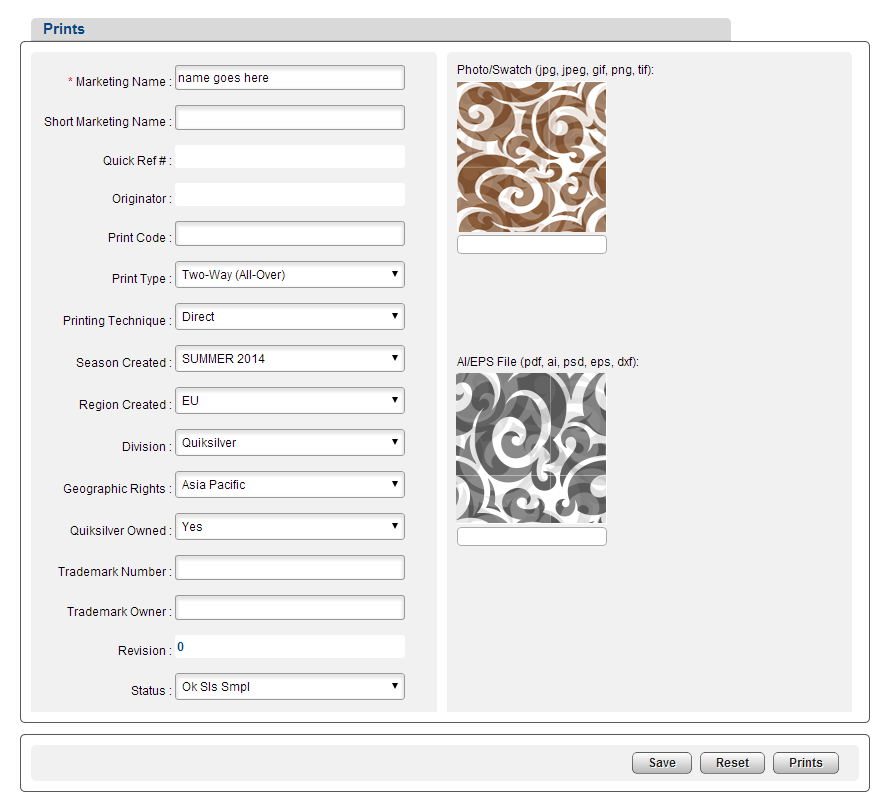The height and width of the screenshot is (810, 890).
Task: Click the Revision value 0
Action: [x=180, y=647]
